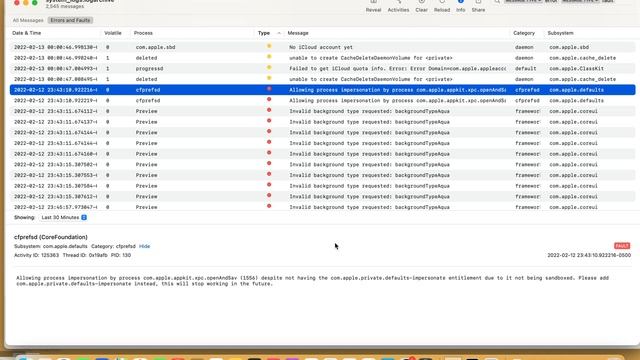This screenshot has height=360, width=640.
Task: Select the 00:00:47.008495 deleted row
Action: coord(322,79)
